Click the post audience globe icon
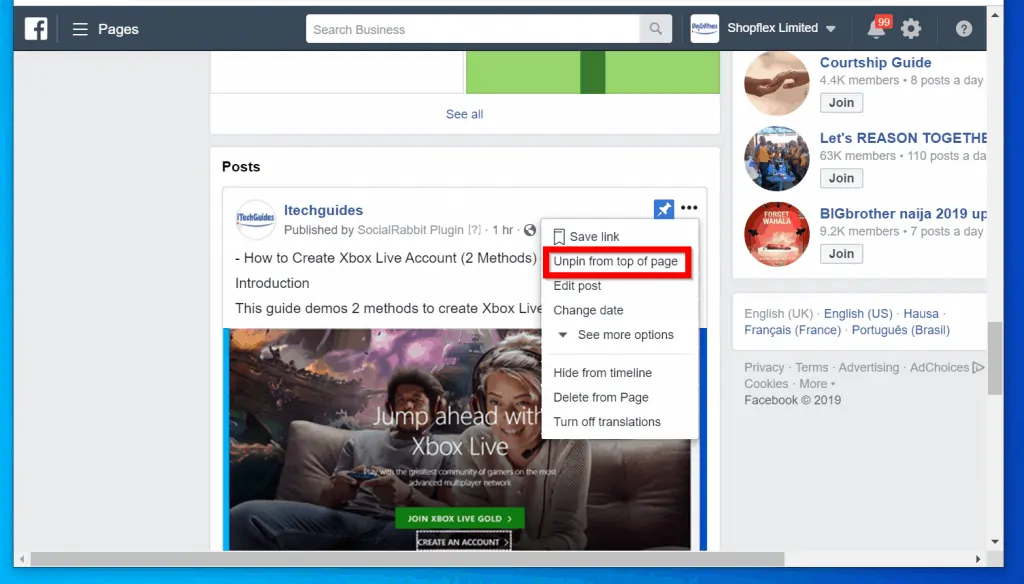1024x584 pixels. 529,229
